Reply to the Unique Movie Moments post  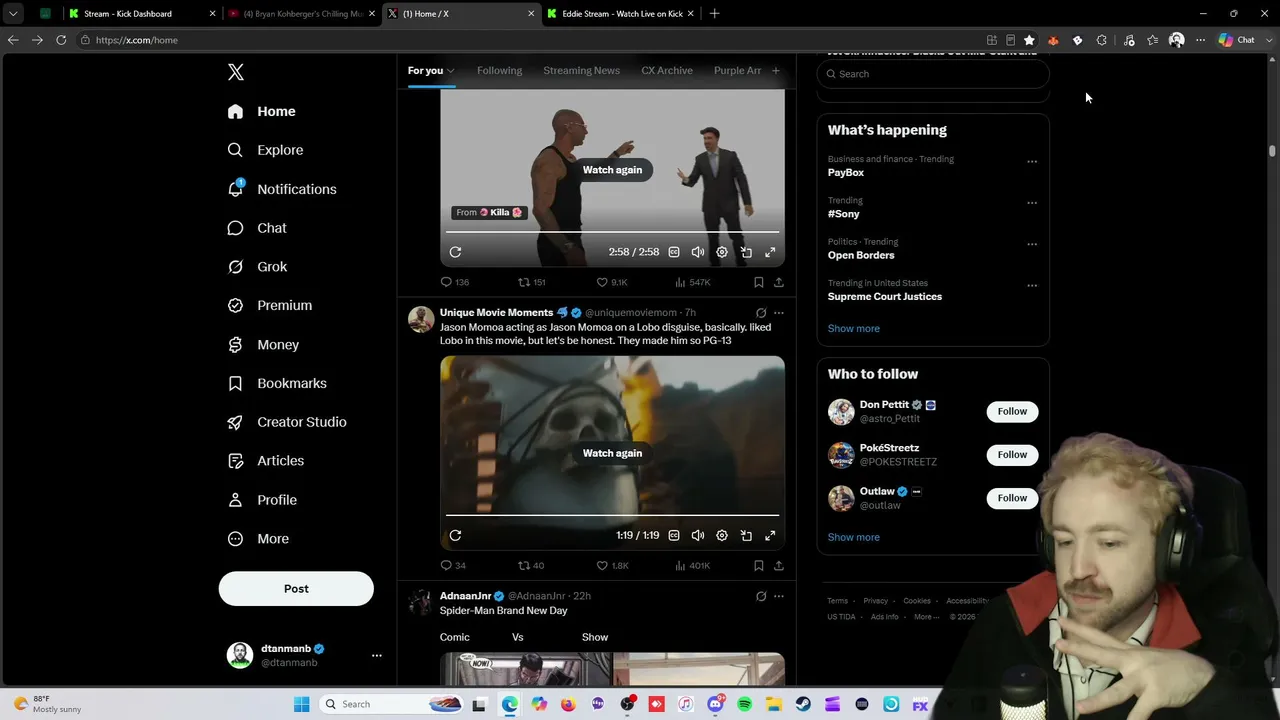click(453, 565)
